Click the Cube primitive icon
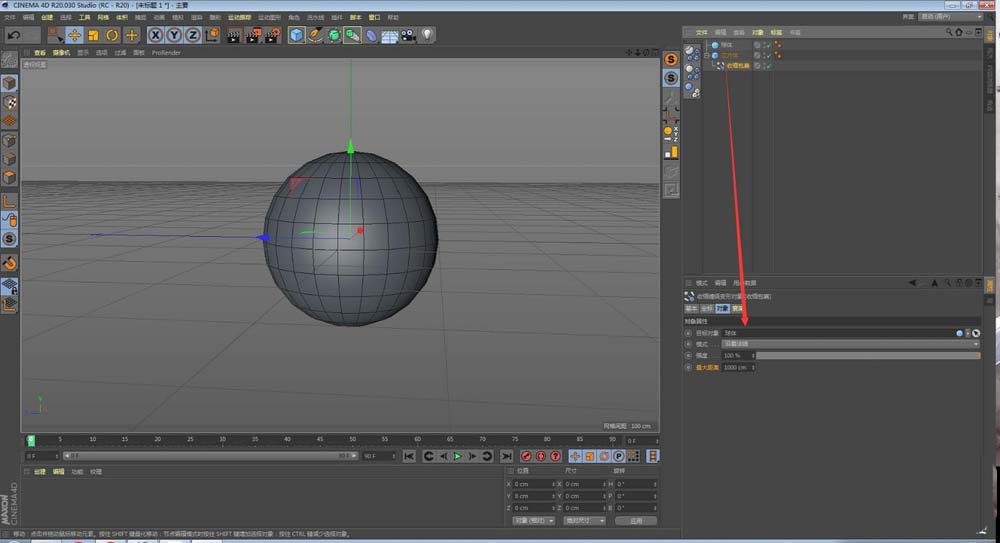1000x543 pixels. click(x=297, y=35)
